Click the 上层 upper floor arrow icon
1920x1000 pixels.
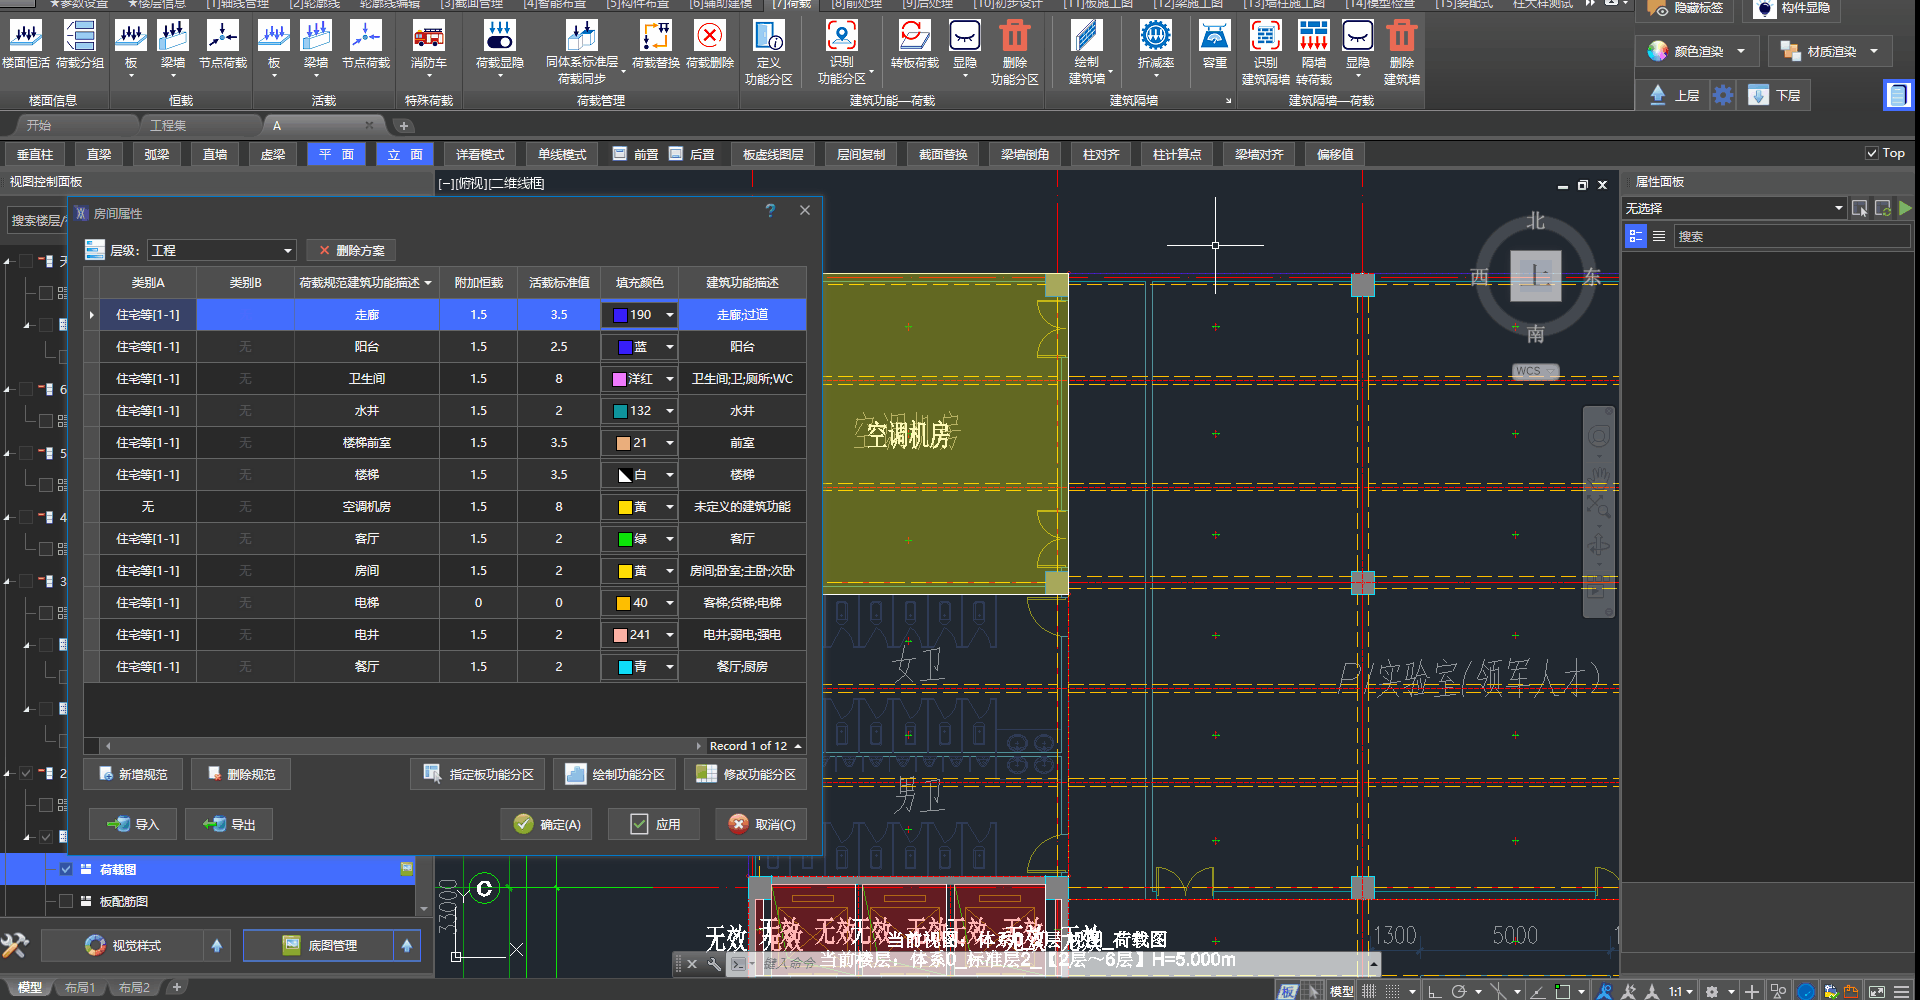[x=1658, y=95]
